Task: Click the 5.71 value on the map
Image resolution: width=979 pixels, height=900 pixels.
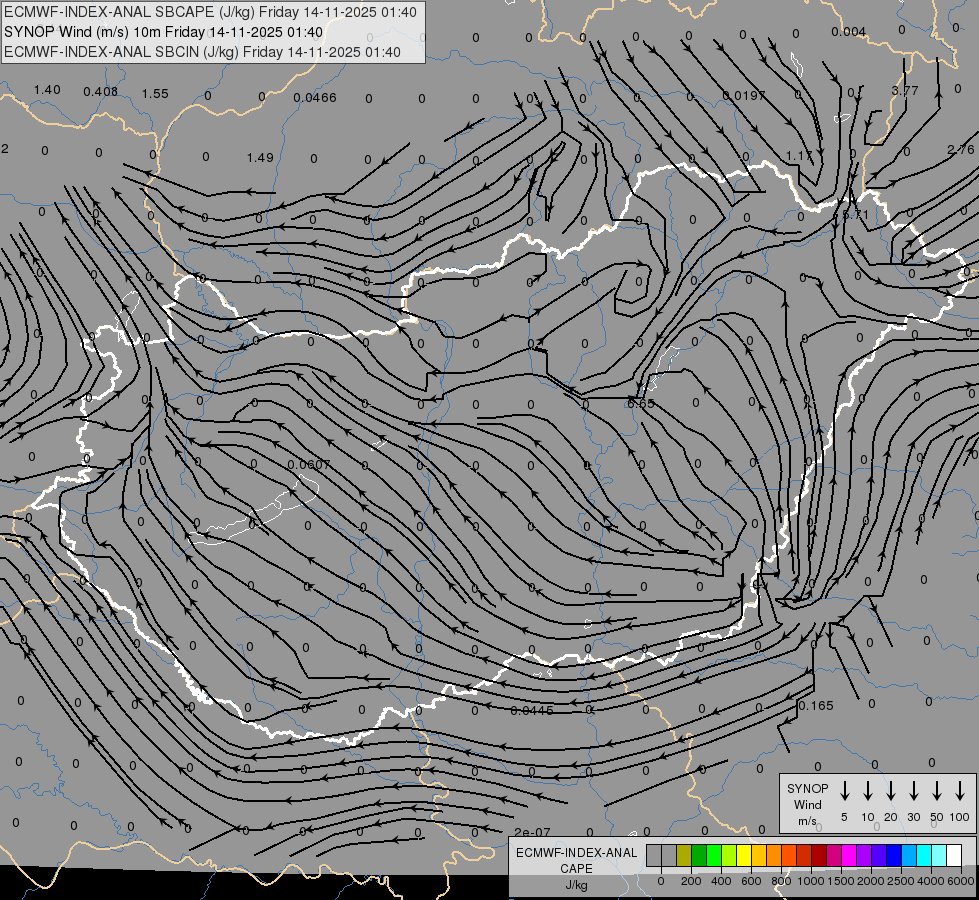Action: (x=855, y=215)
